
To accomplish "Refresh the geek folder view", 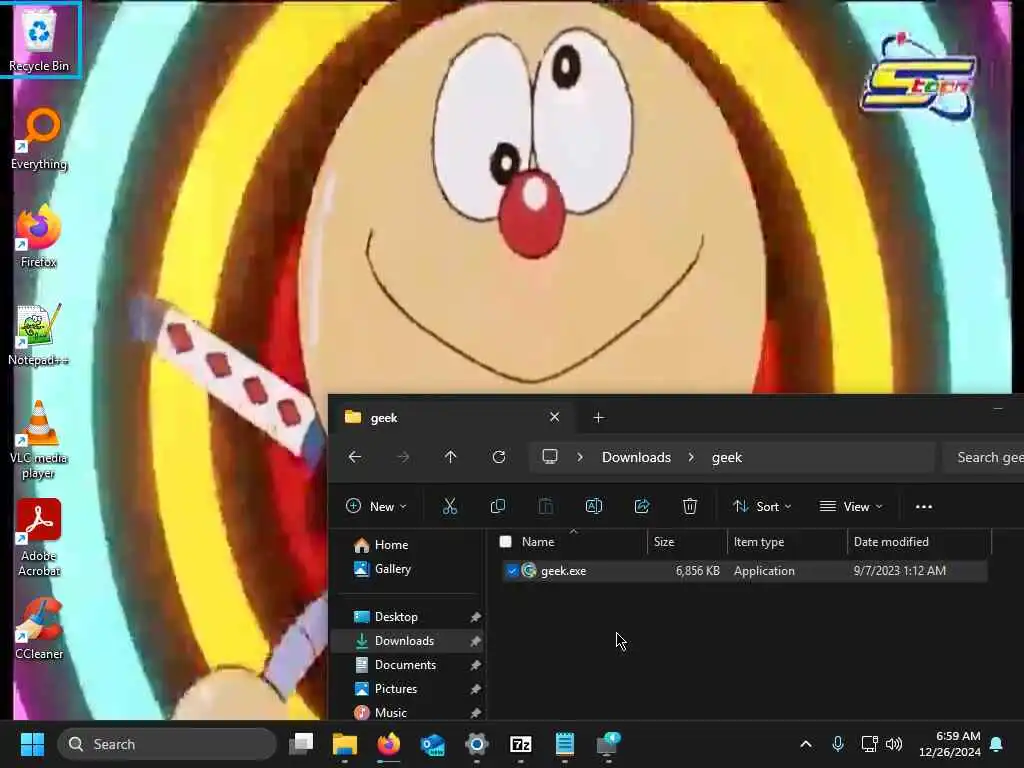I will click(x=499, y=457).
